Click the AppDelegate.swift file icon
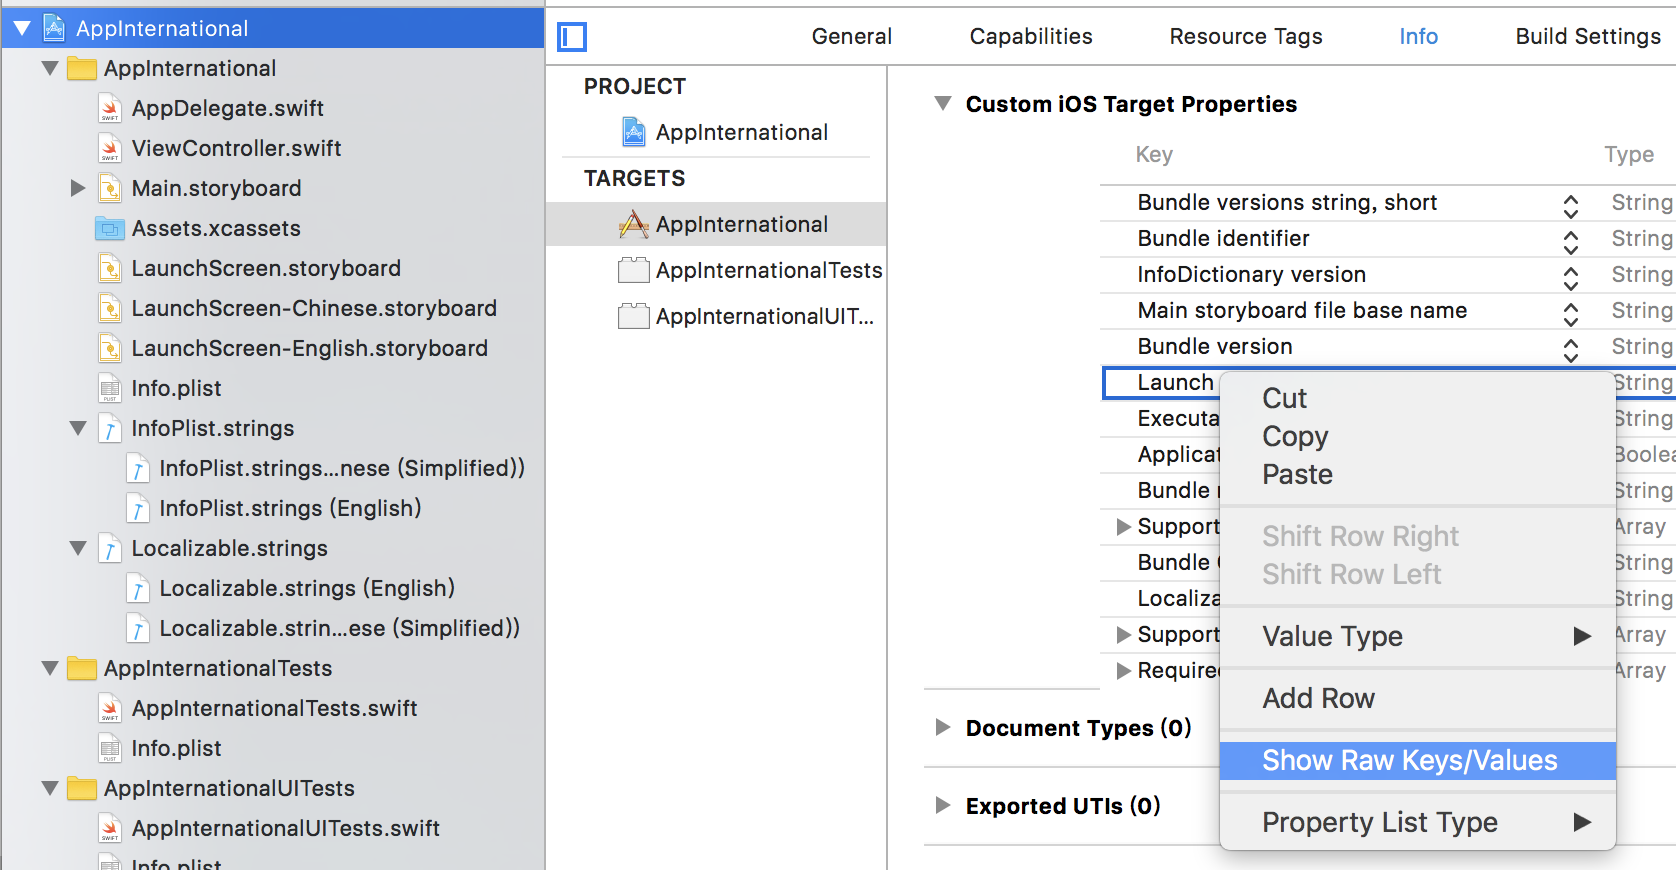The image size is (1676, 870). pos(110,108)
